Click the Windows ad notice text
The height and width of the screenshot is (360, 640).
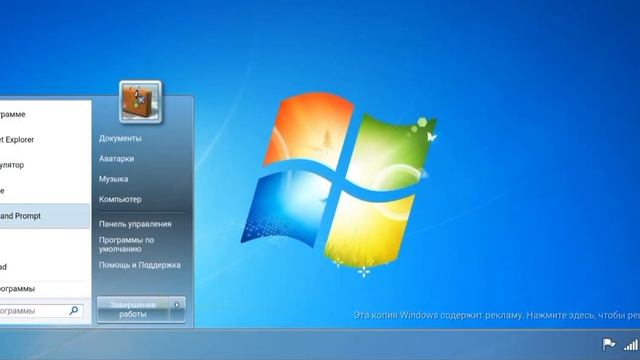pos(496,316)
